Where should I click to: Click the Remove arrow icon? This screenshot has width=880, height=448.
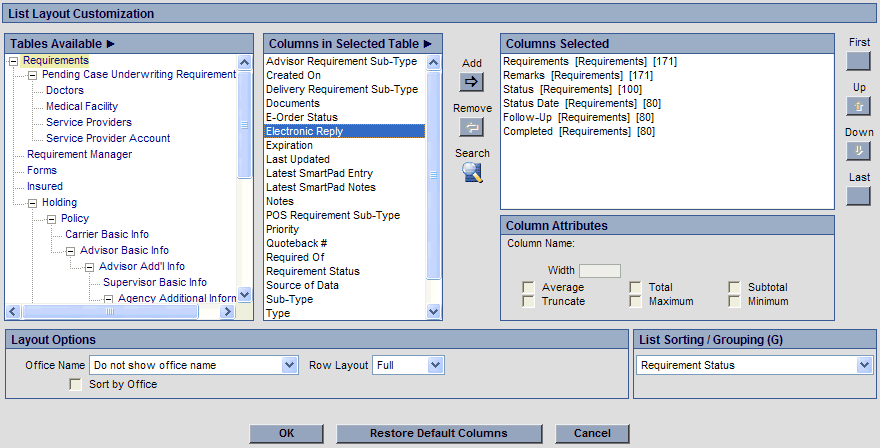click(x=472, y=127)
